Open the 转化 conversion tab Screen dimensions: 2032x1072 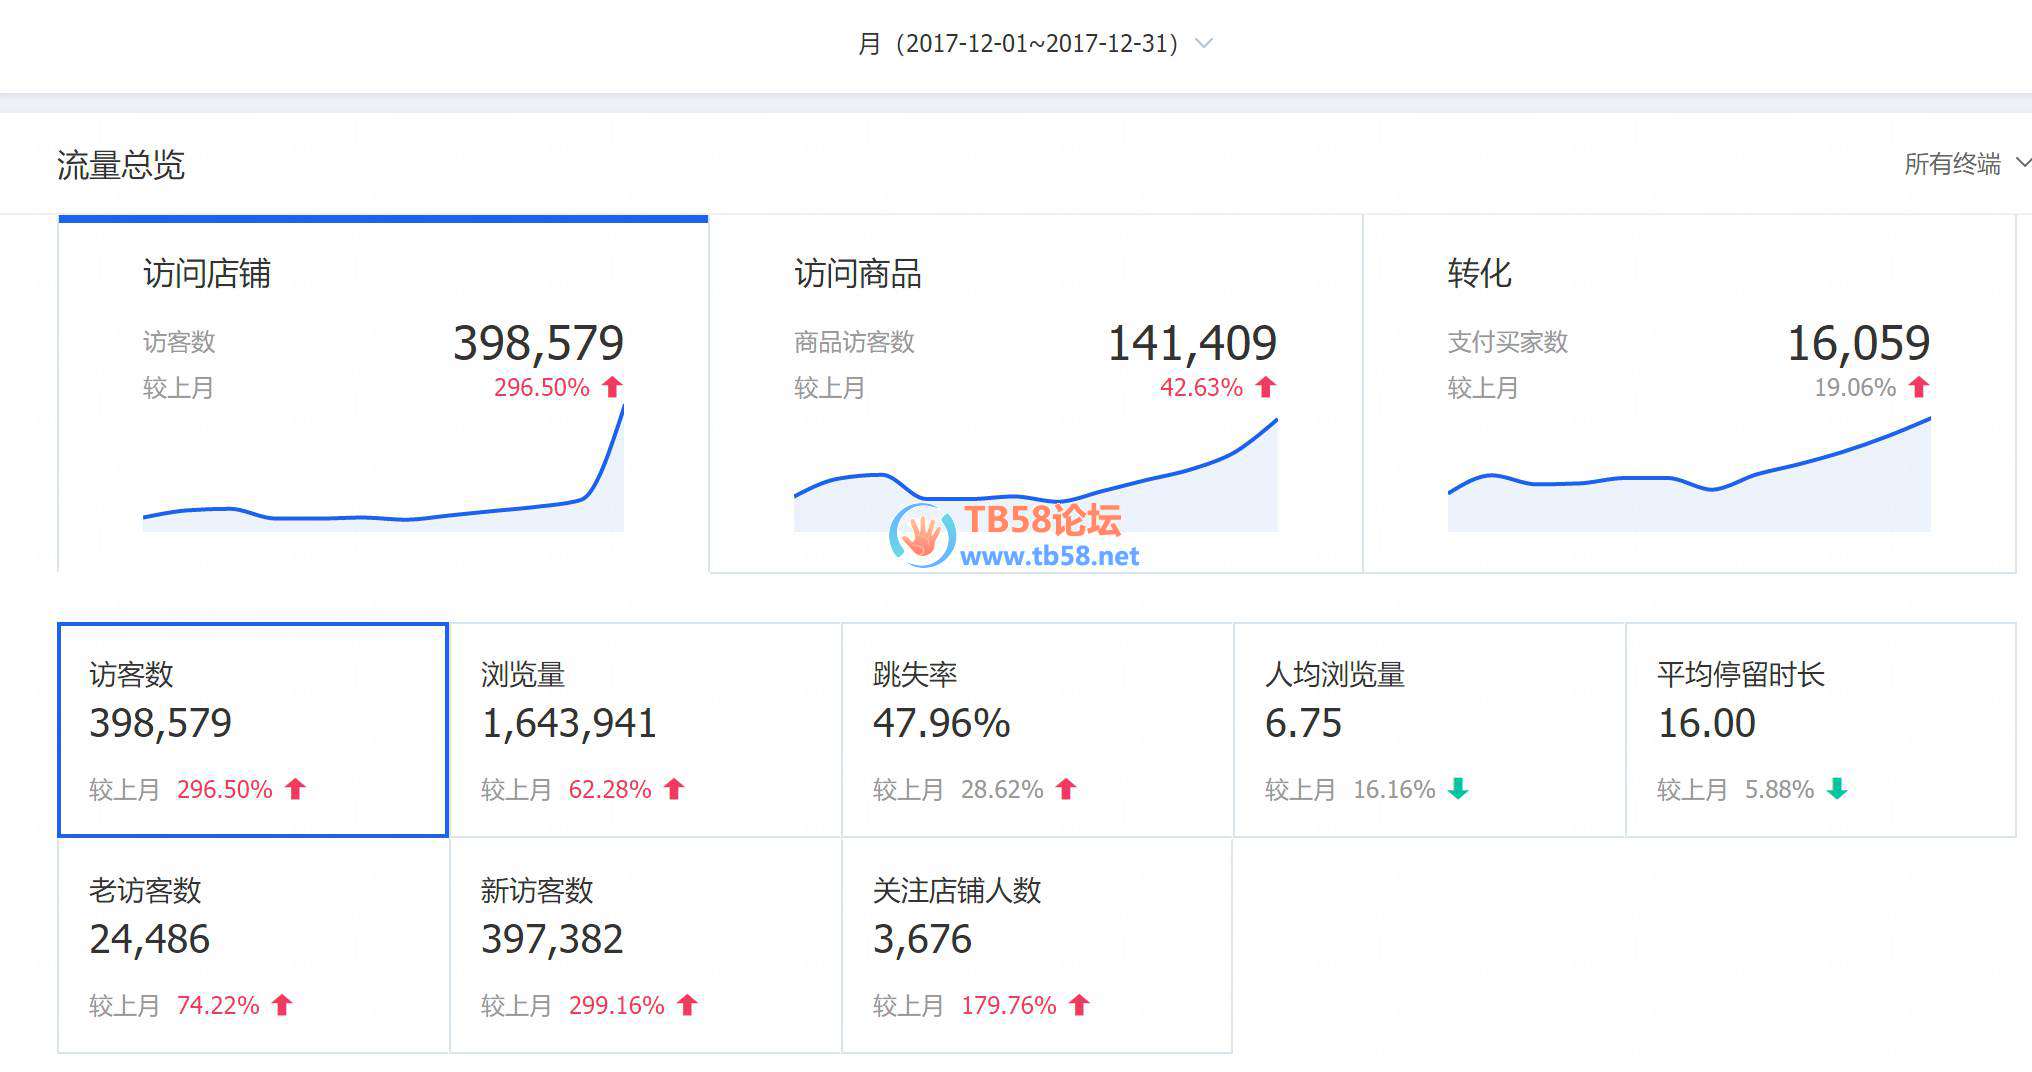[1688, 394]
